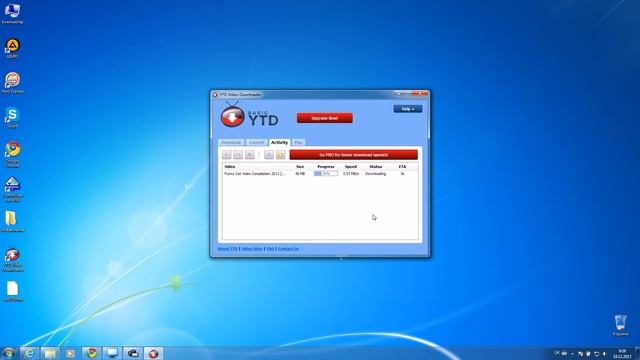Open Google Chrome from the taskbar
This screenshot has width=640, height=360.
(x=91, y=353)
